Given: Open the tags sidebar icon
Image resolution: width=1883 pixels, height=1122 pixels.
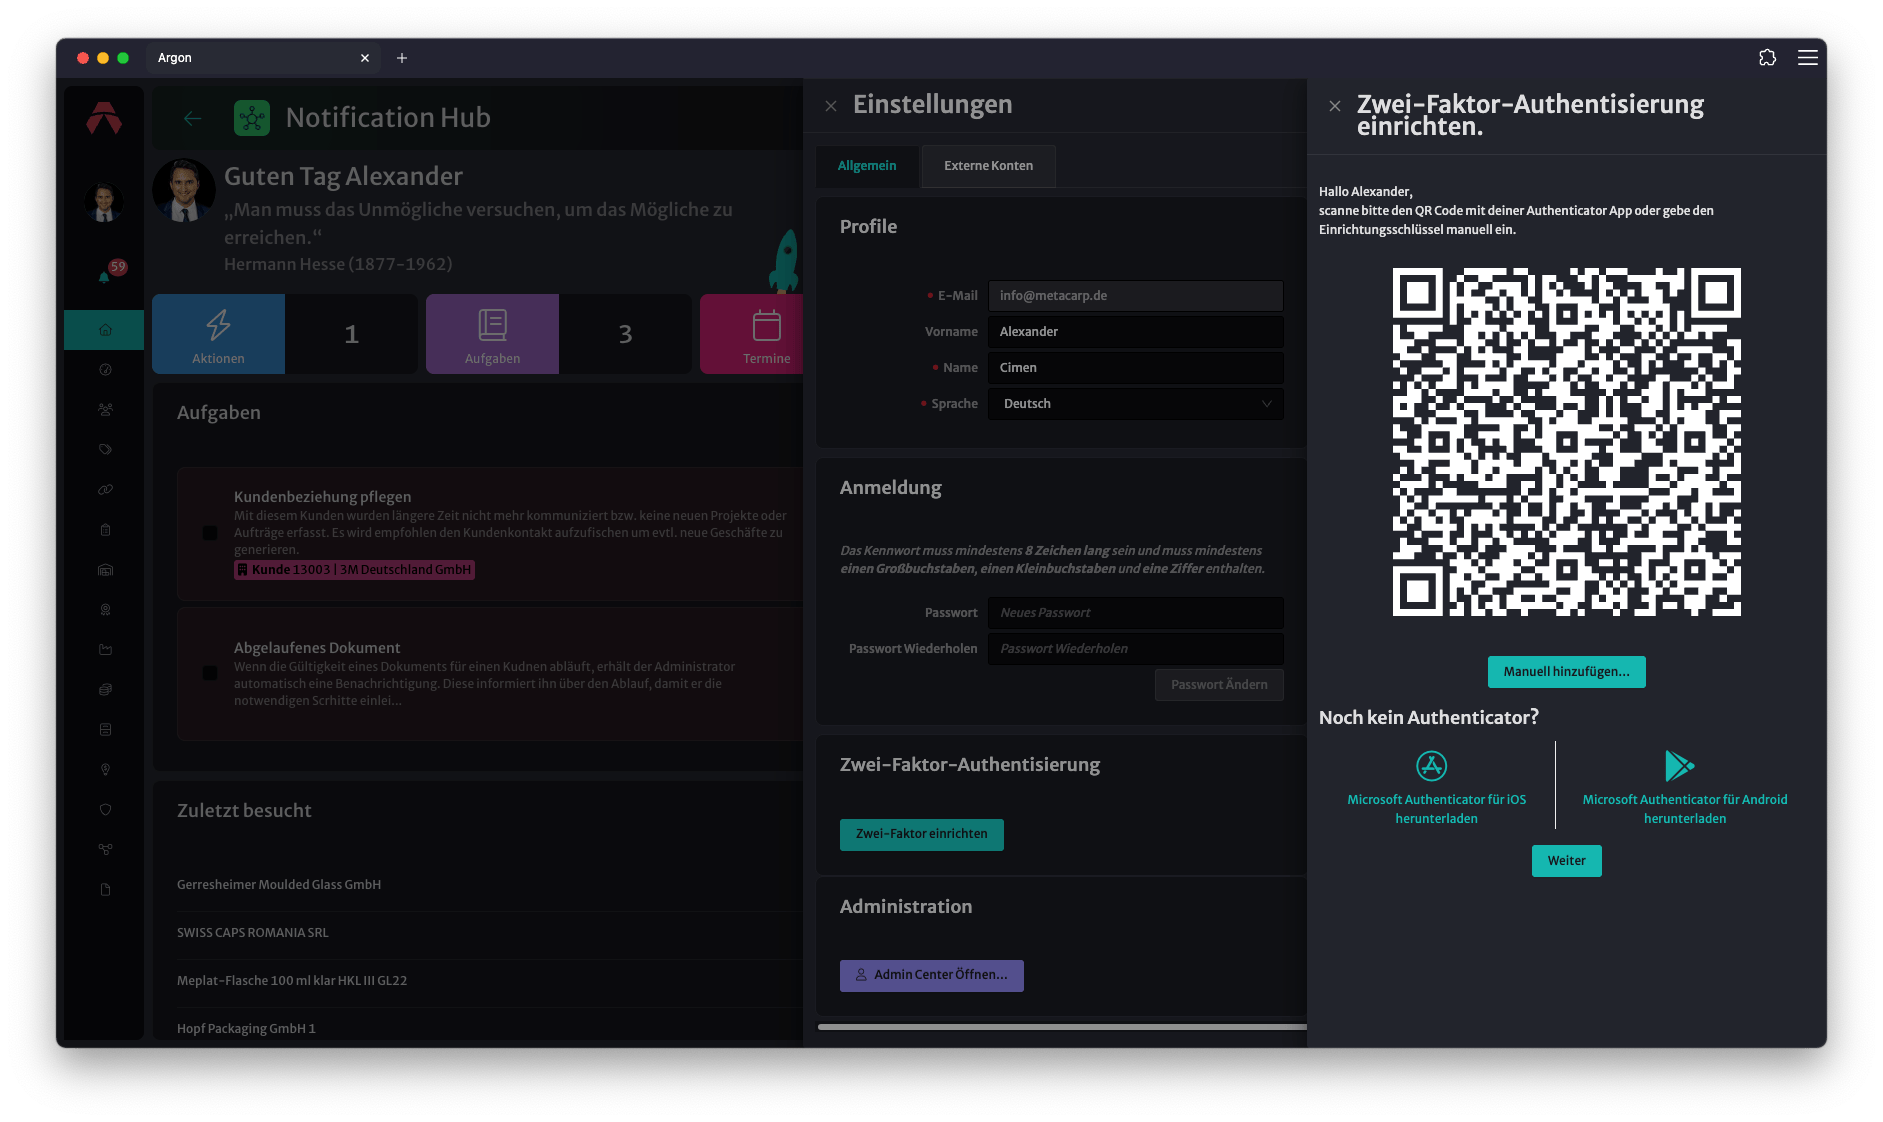Looking at the screenshot, I should 105,450.
